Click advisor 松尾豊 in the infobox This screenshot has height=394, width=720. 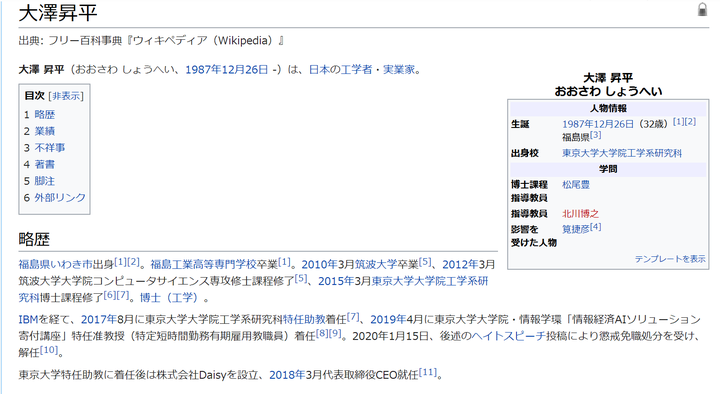[x=576, y=185]
